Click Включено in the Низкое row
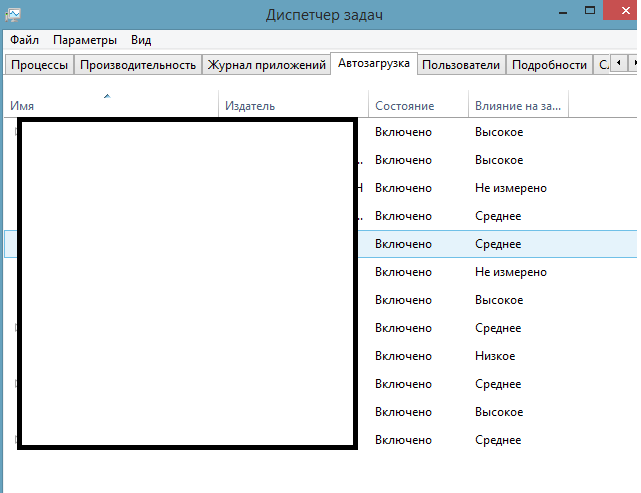Image resolution: width=641 pixels, height=493 pixels. [403, 356]
